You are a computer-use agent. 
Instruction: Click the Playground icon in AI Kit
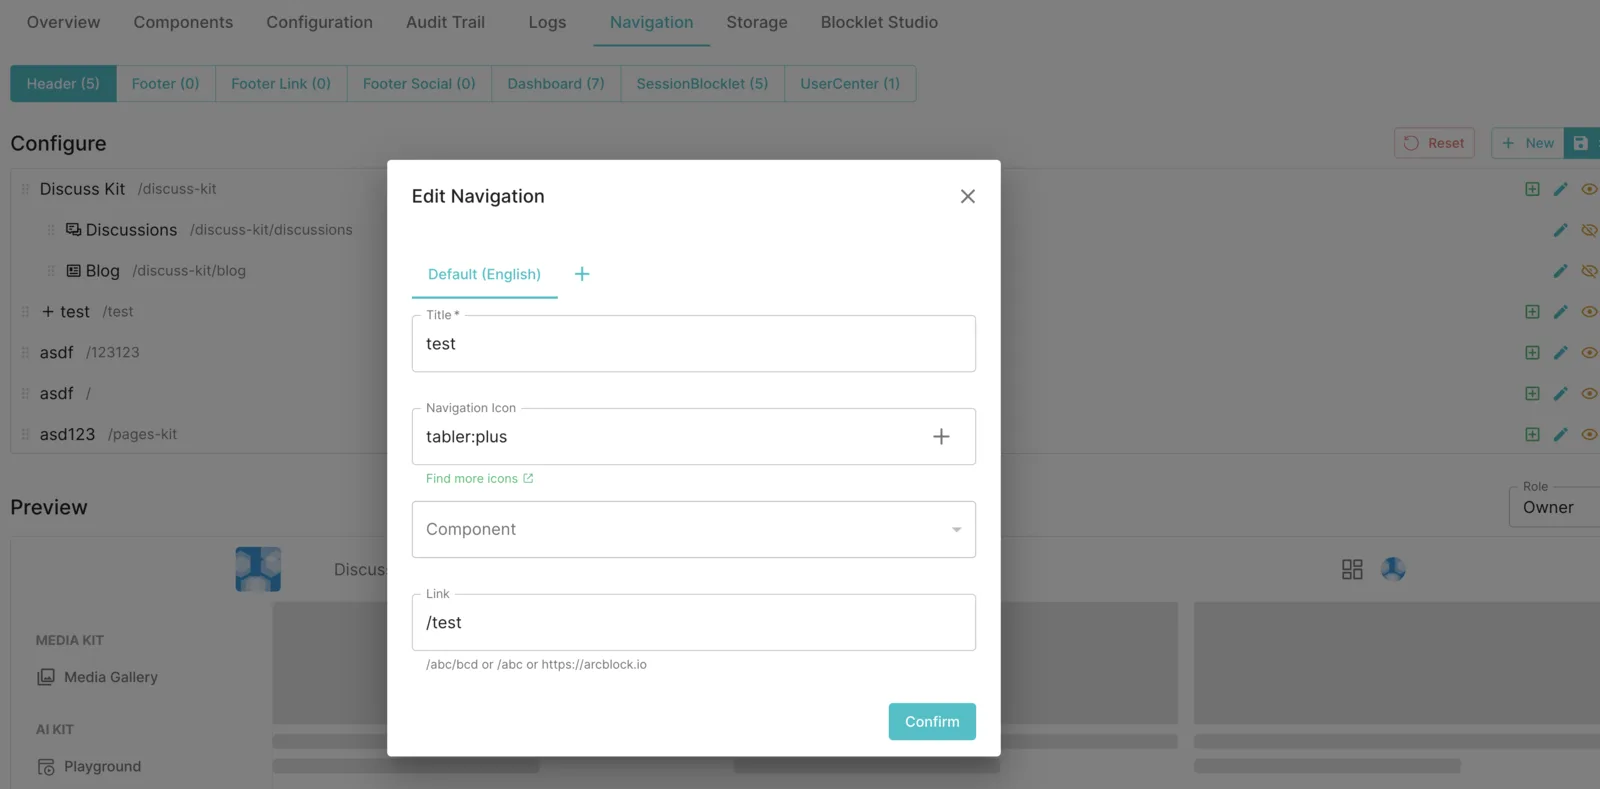tap(46, 767)
